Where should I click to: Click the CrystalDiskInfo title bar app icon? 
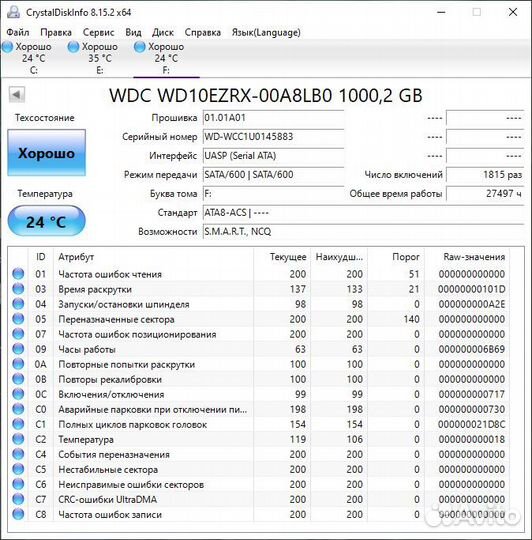tap(13, 12)
